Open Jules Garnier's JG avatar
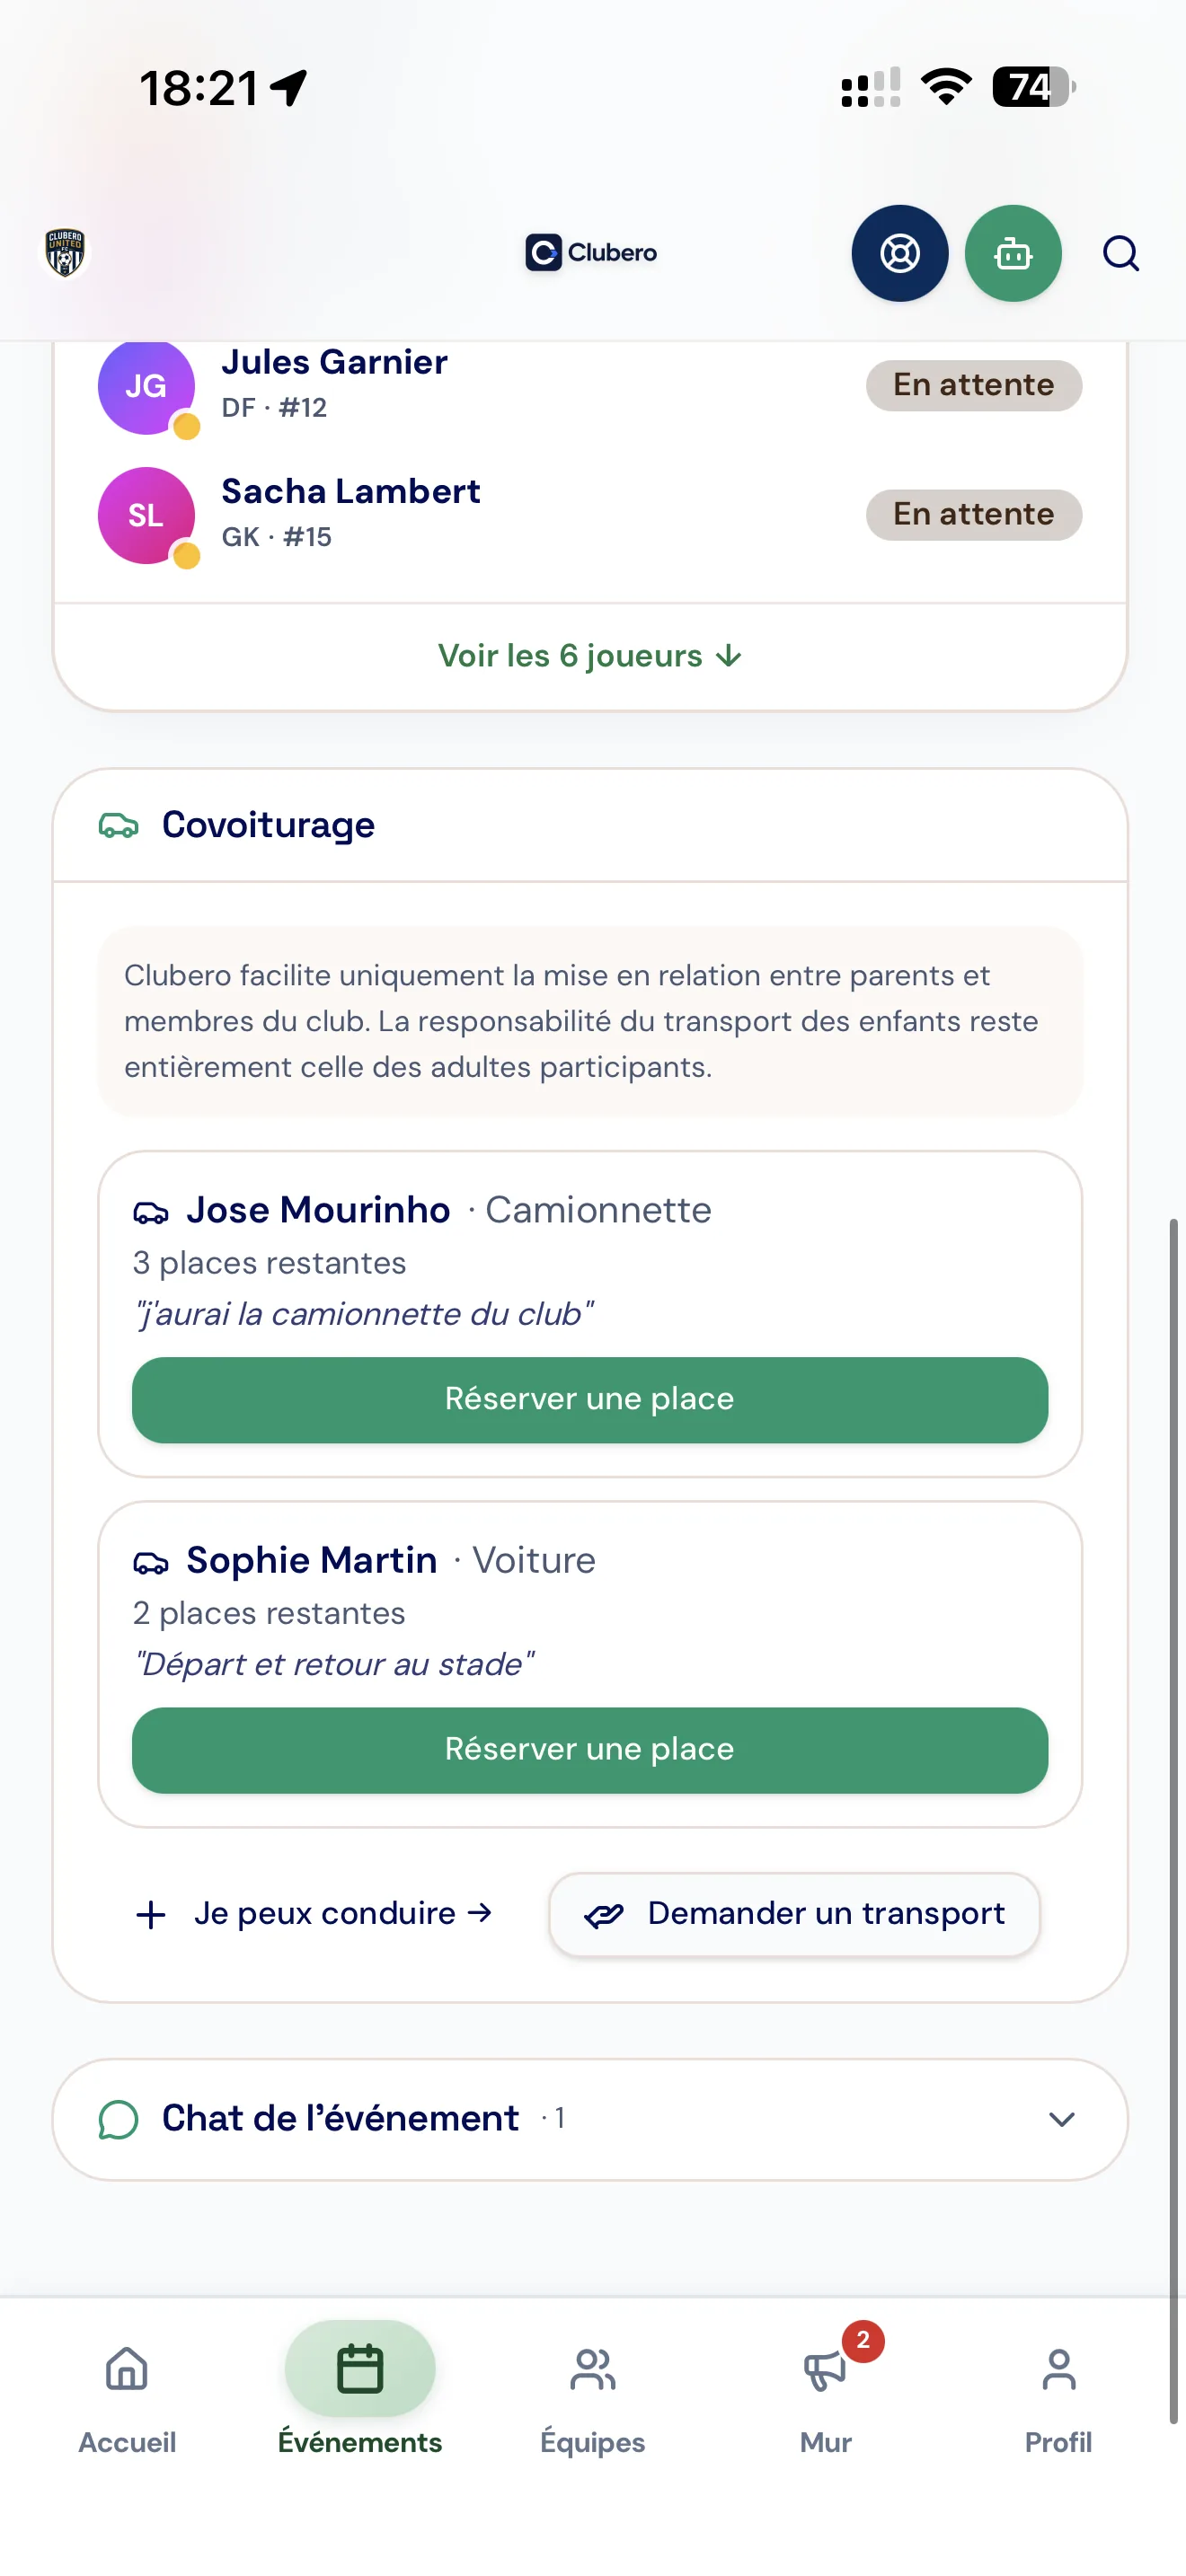Image resolution: width=1186 pixels, height=2576 pixels. (x=146, y=385)
